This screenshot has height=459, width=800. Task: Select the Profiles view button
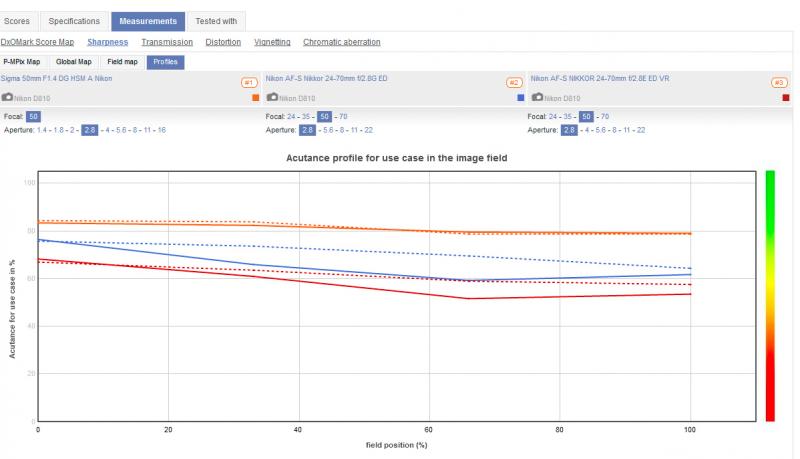[x=165, y=62]
